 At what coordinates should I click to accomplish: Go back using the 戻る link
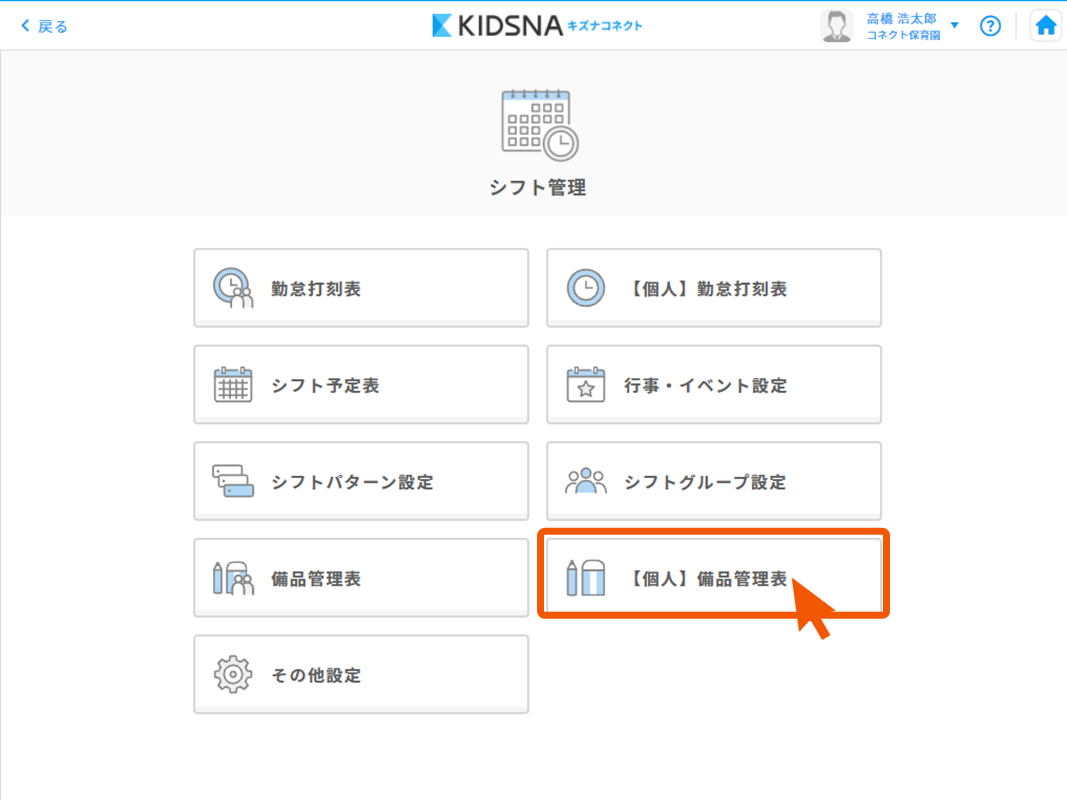(45, 26)
